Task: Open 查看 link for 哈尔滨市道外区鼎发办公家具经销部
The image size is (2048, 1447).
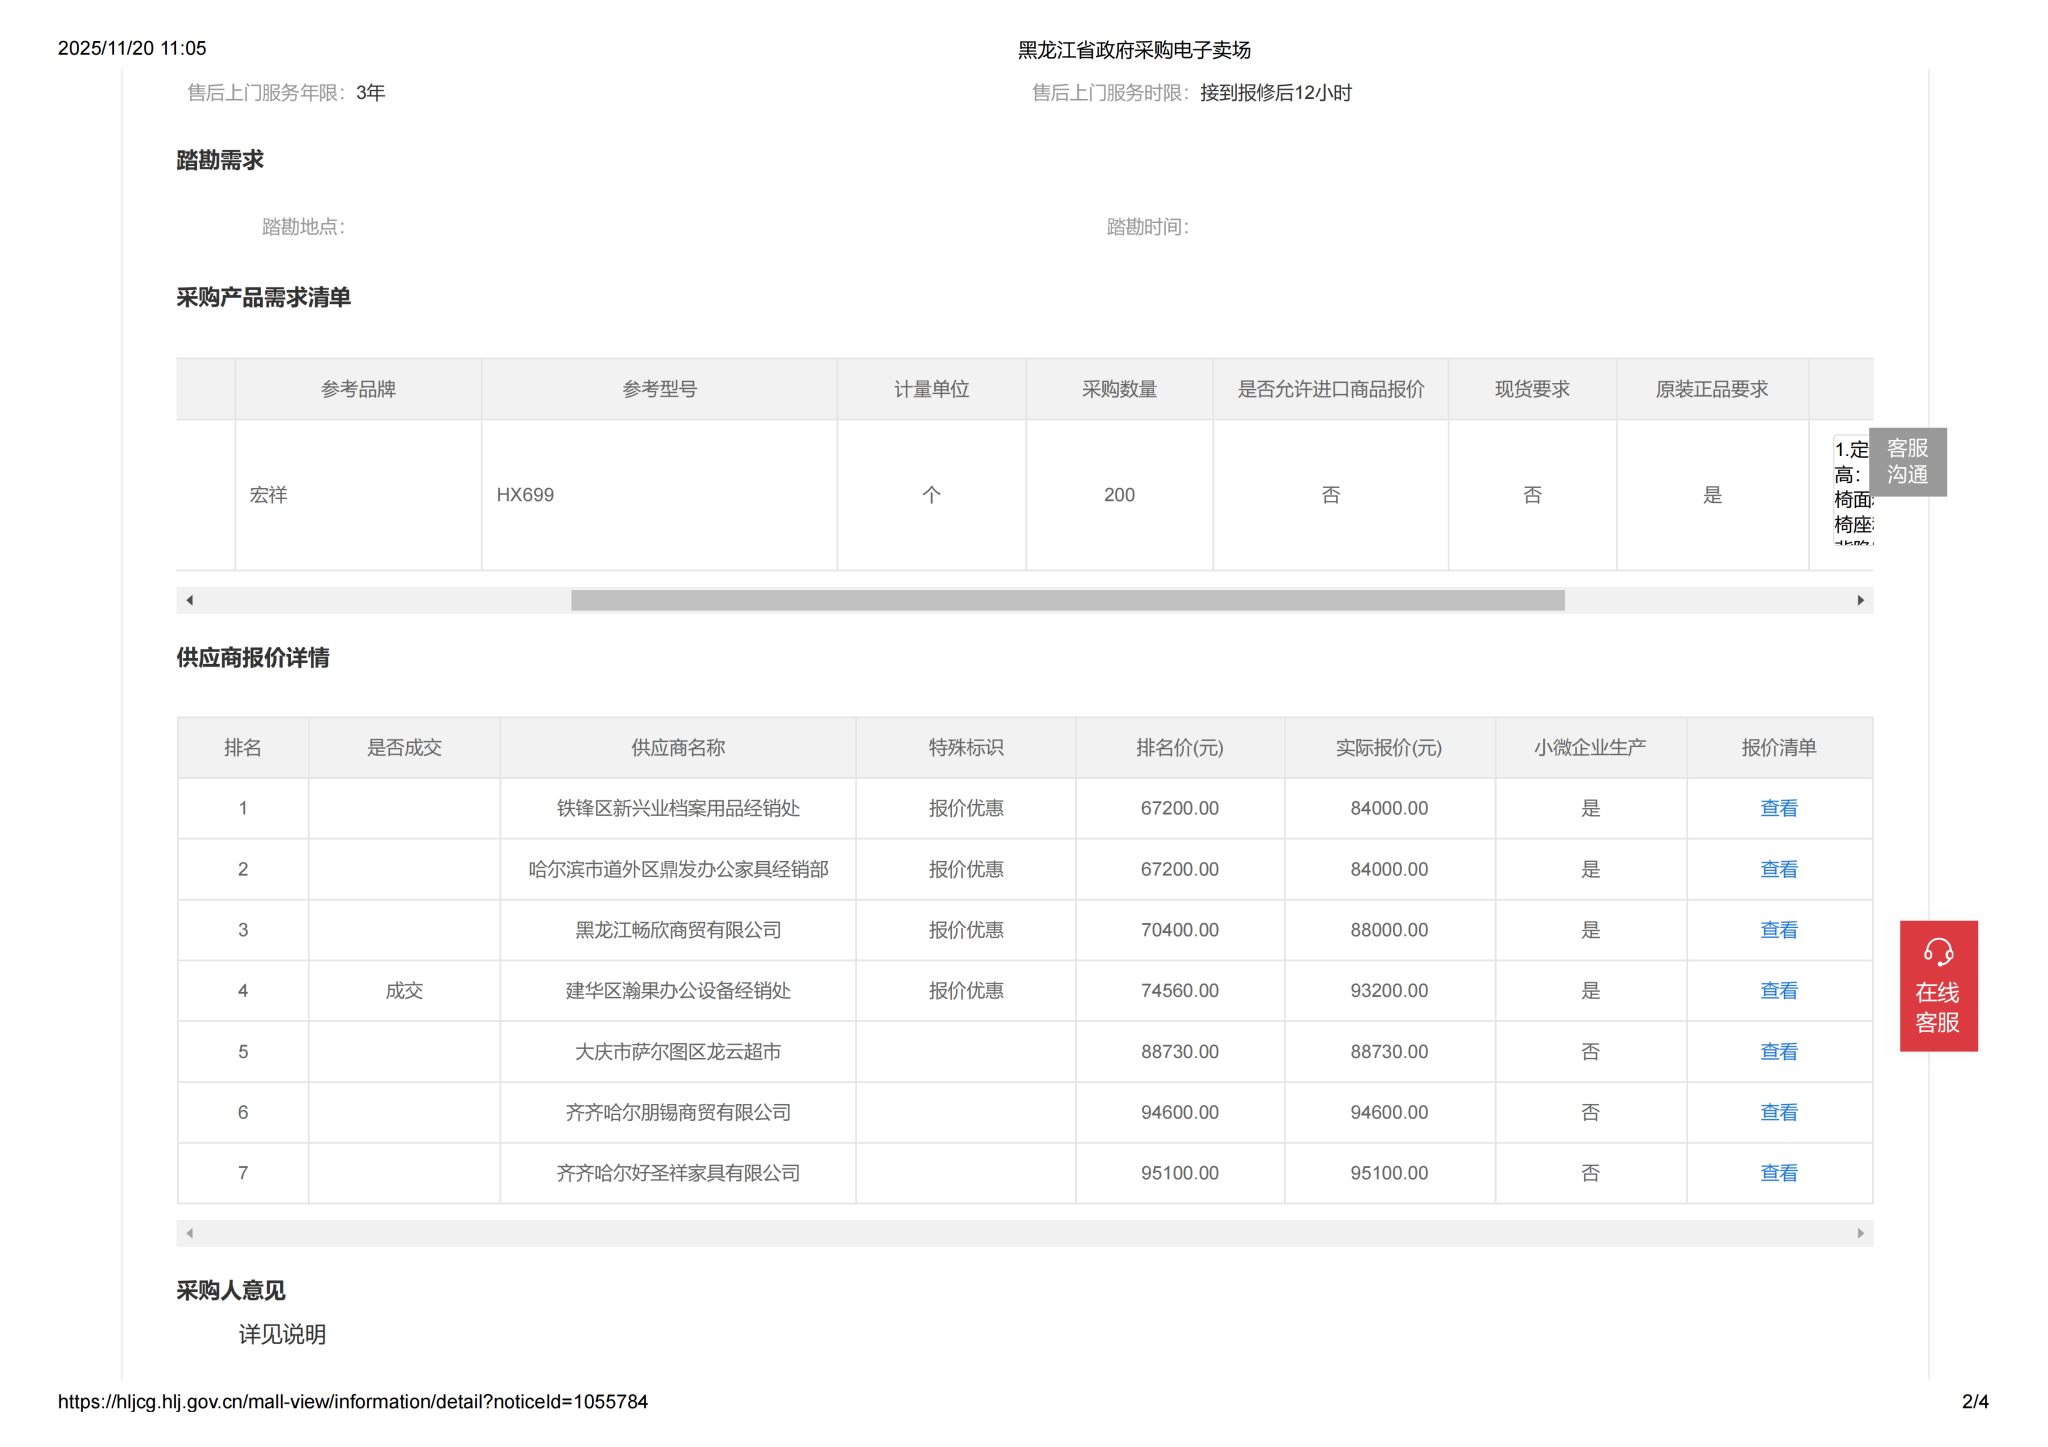Action: tap(1778, 869)
